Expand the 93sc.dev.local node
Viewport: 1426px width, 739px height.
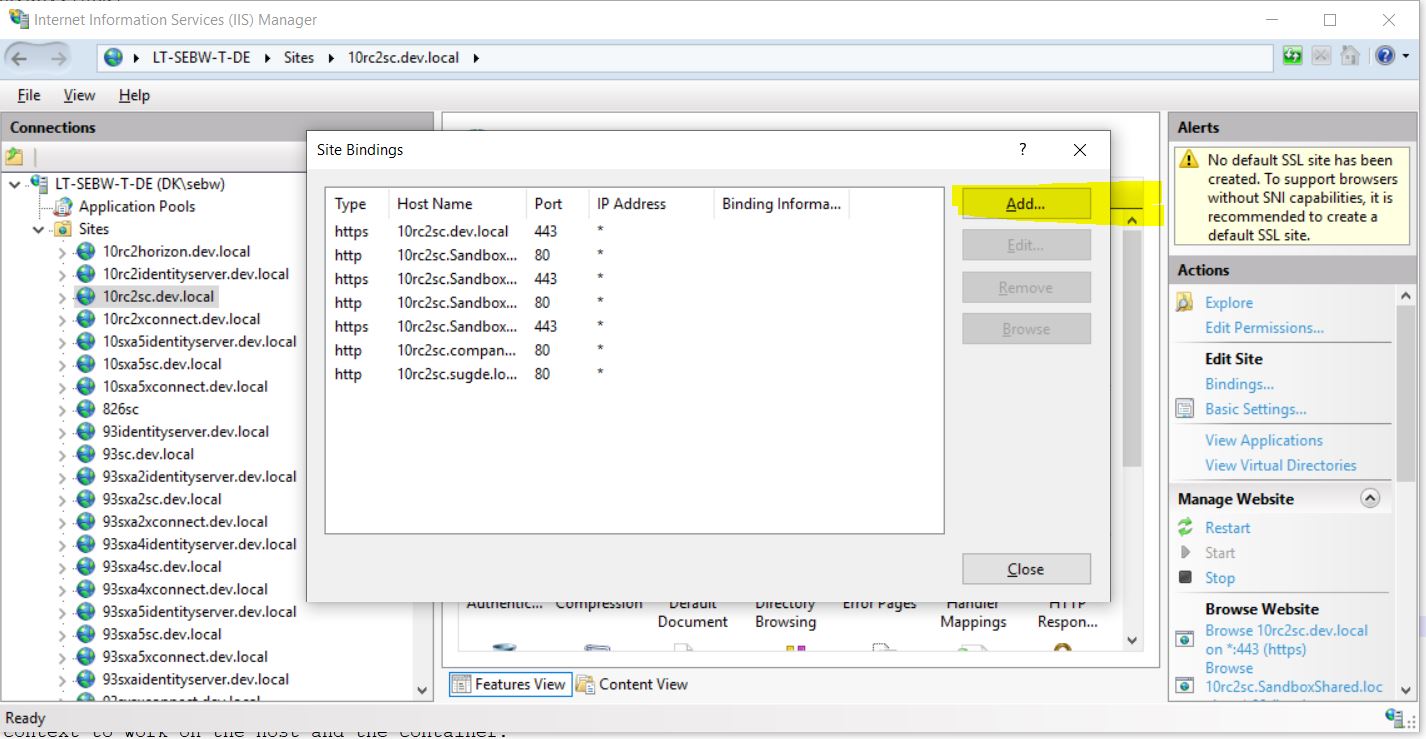point(62,454)
